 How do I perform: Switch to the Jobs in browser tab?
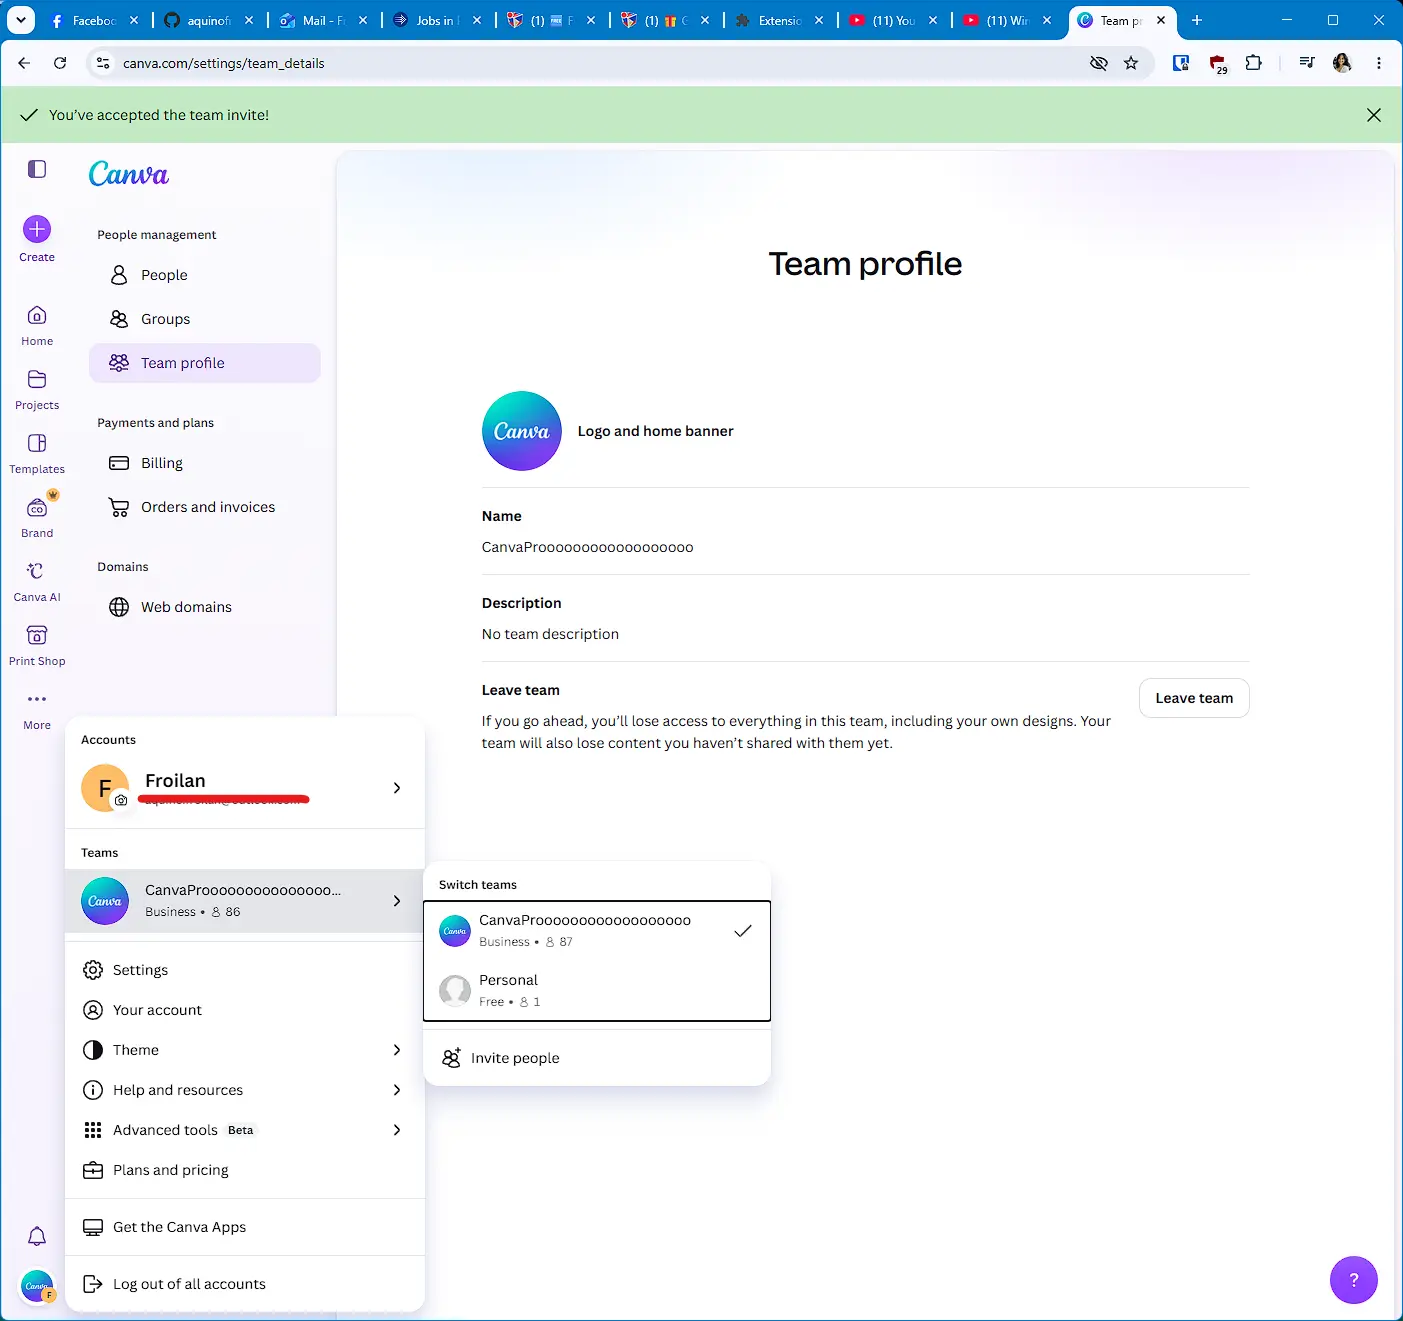(x=437, y=20)
